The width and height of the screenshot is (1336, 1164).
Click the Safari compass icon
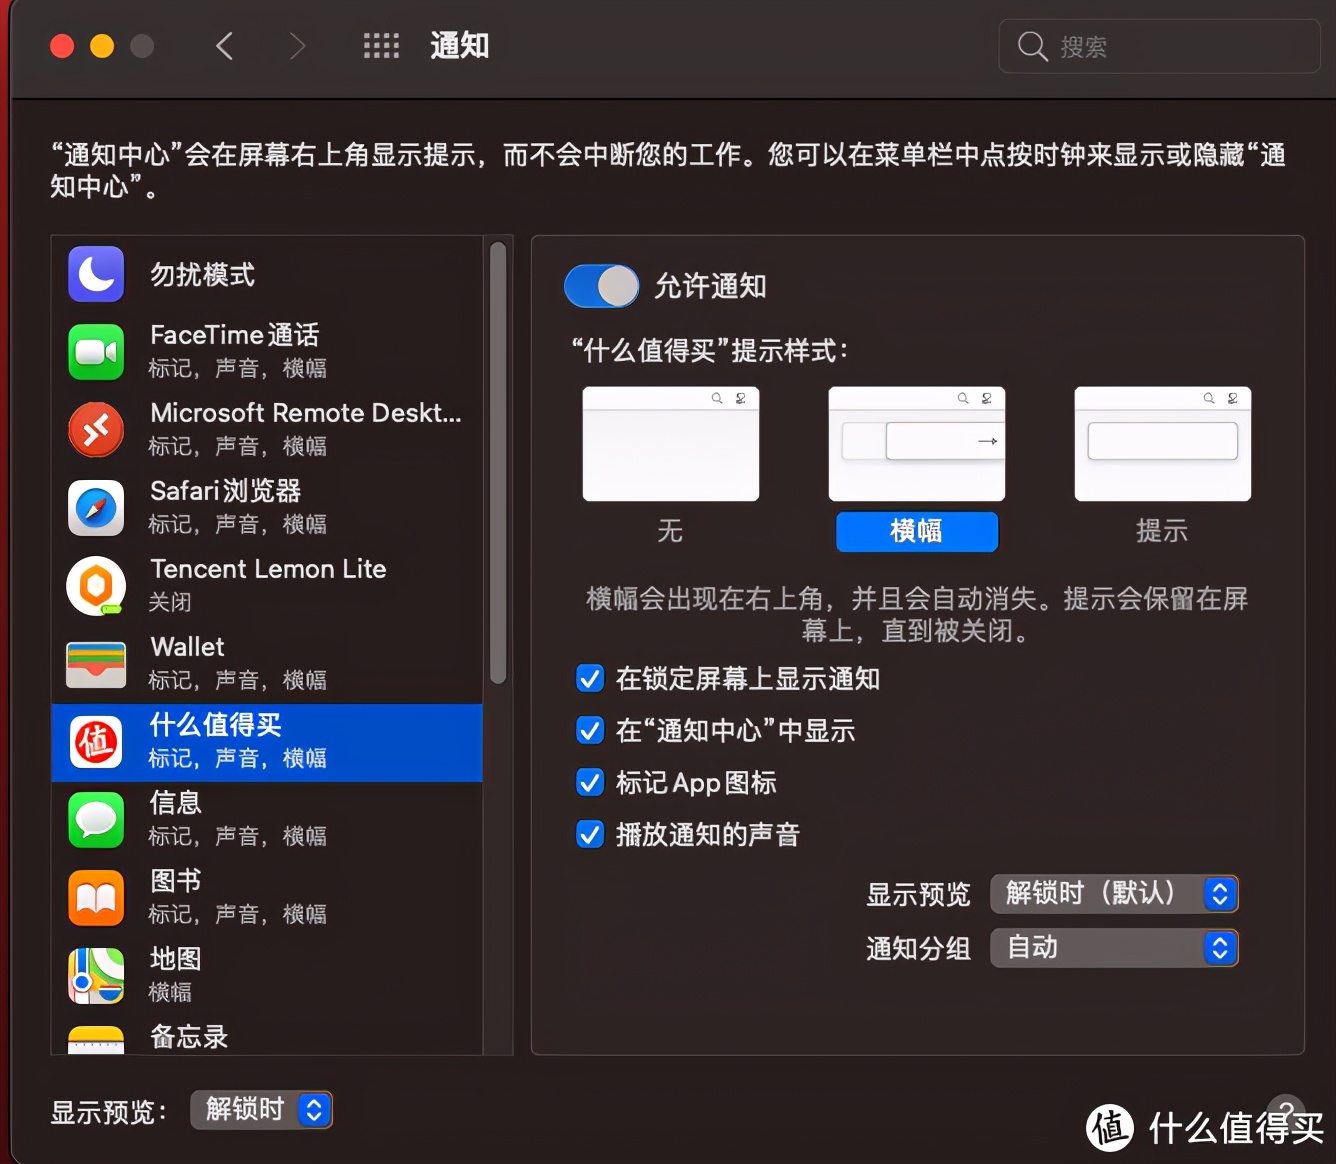96,508
